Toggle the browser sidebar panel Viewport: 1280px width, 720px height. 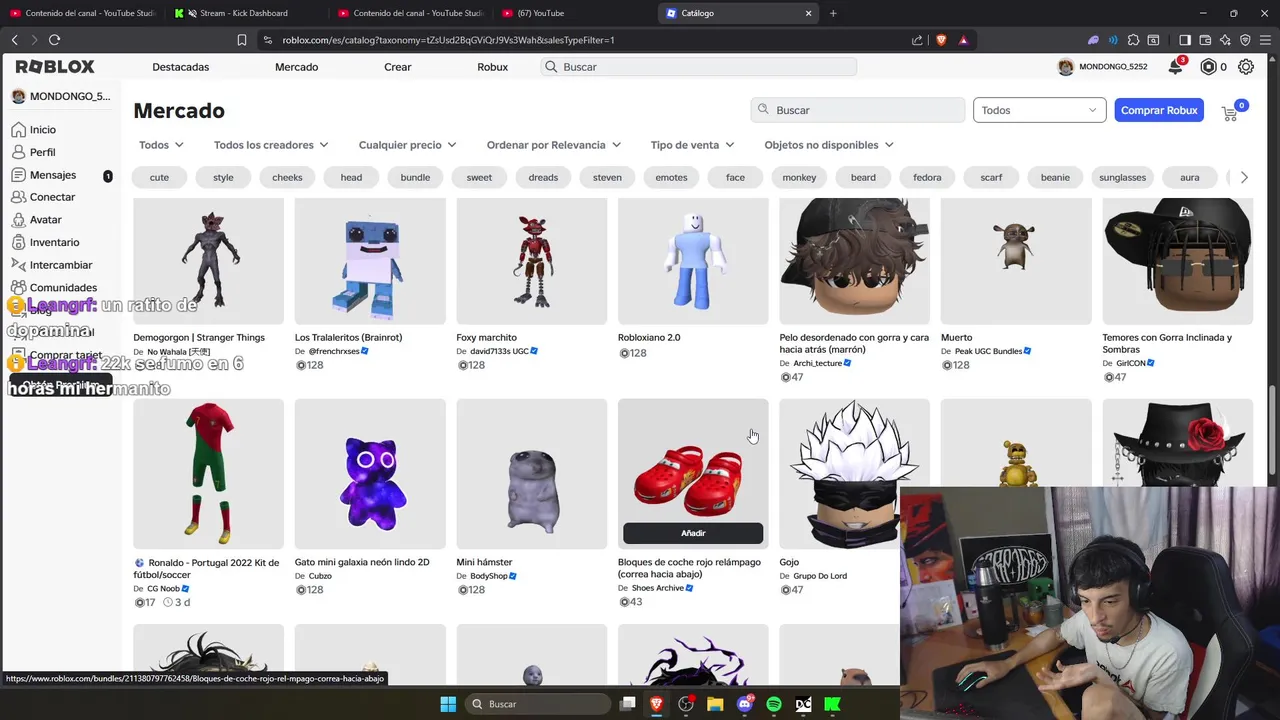coord(1185,40)
